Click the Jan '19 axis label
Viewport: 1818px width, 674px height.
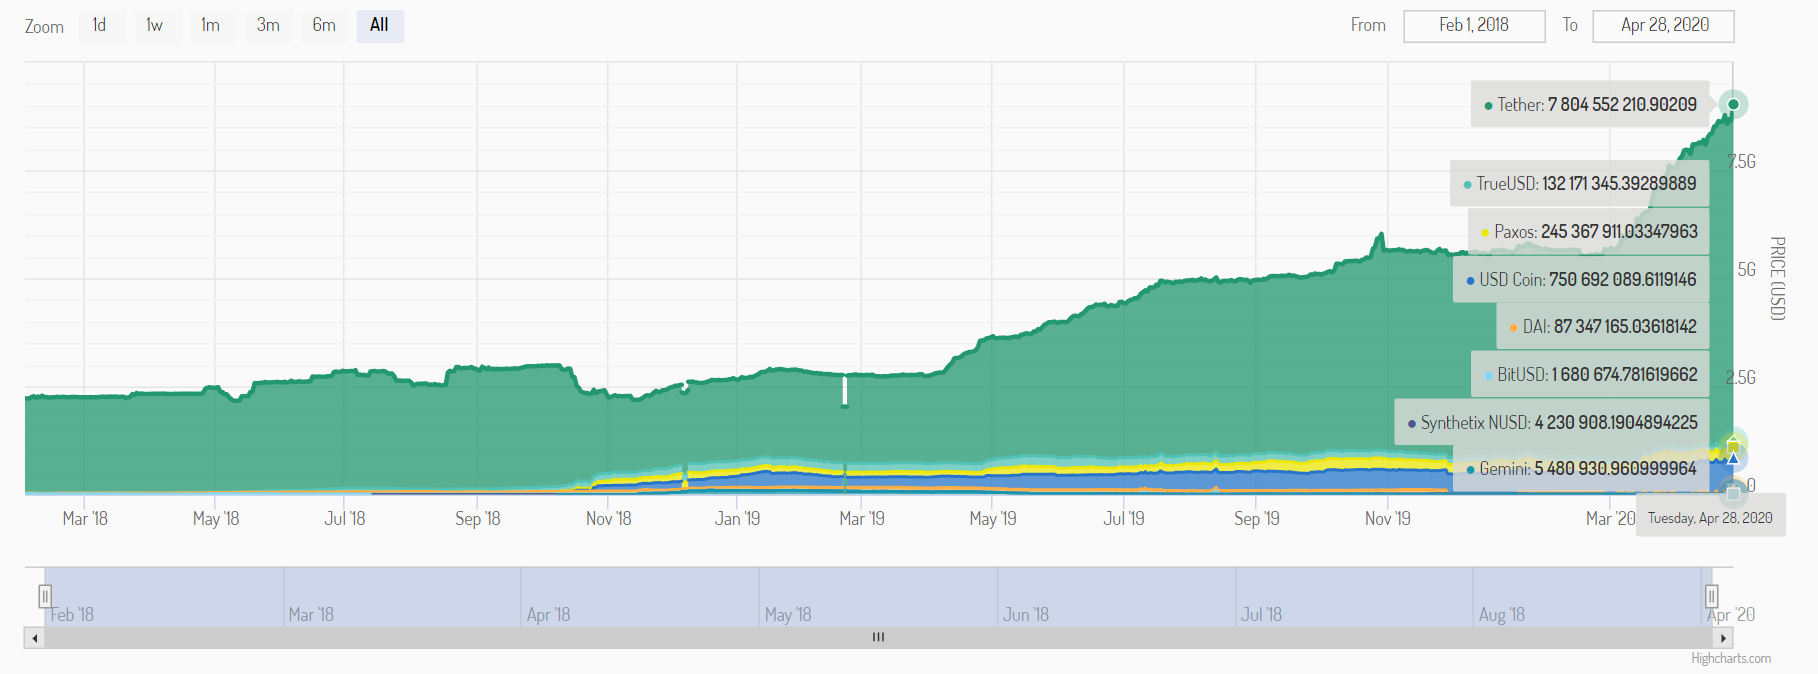(x=738, y=519)
